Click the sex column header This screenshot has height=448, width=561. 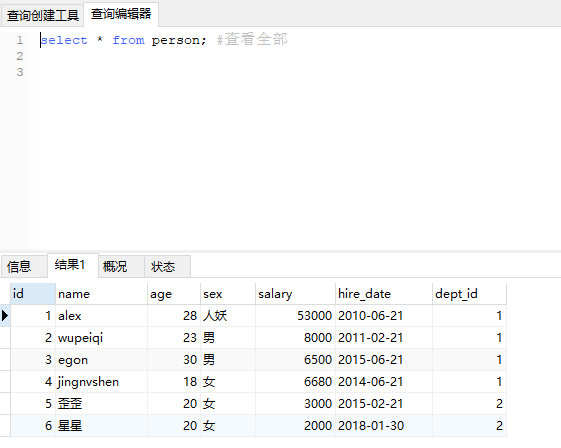228,294
